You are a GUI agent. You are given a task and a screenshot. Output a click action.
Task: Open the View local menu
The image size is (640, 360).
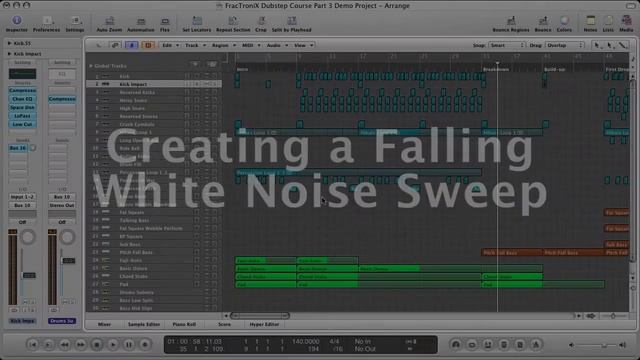tap(303, 45)
